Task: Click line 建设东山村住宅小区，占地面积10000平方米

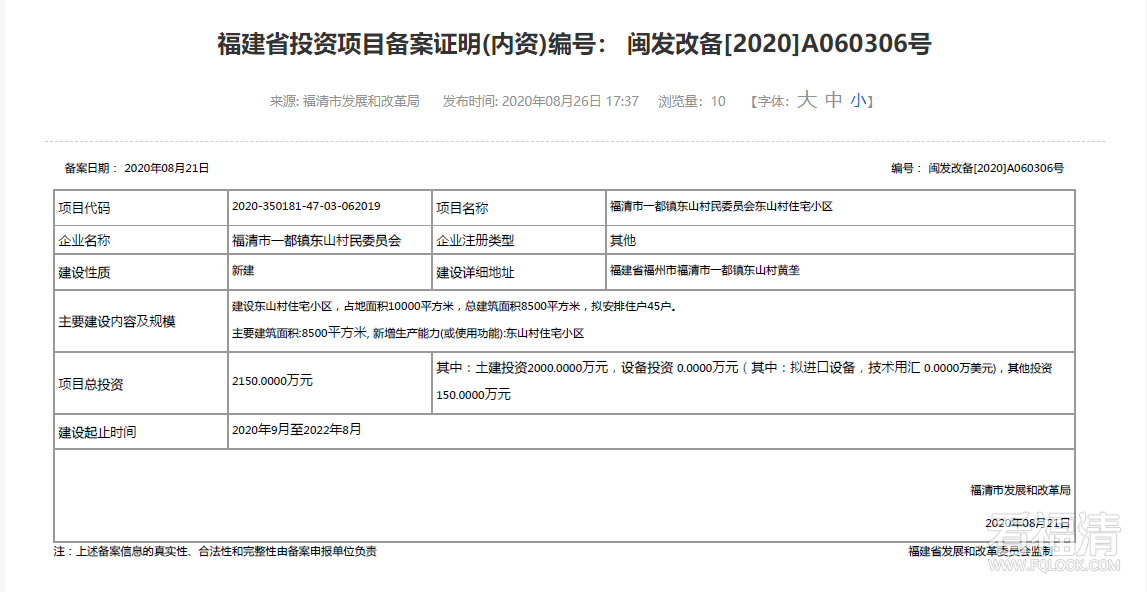Action: point(454,306)
